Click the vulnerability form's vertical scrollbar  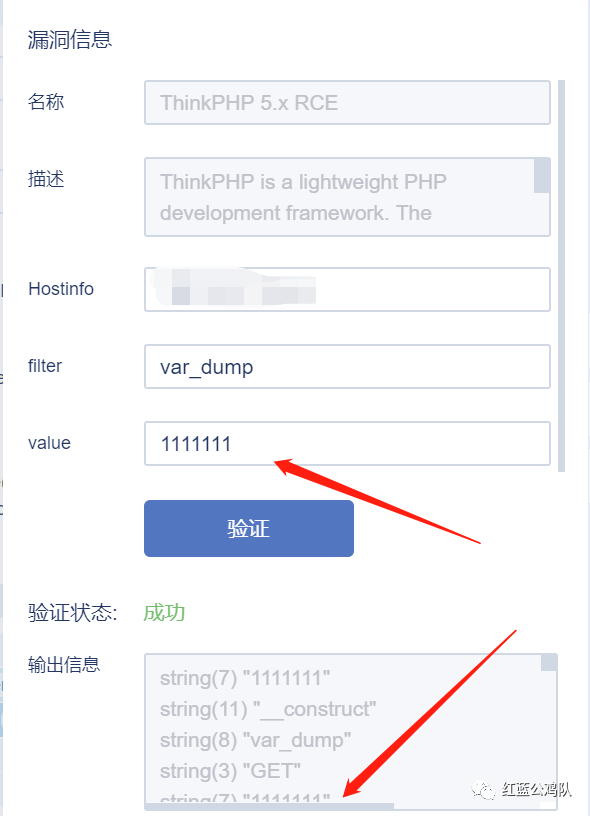pyautogui.click(x=561, y=276)
